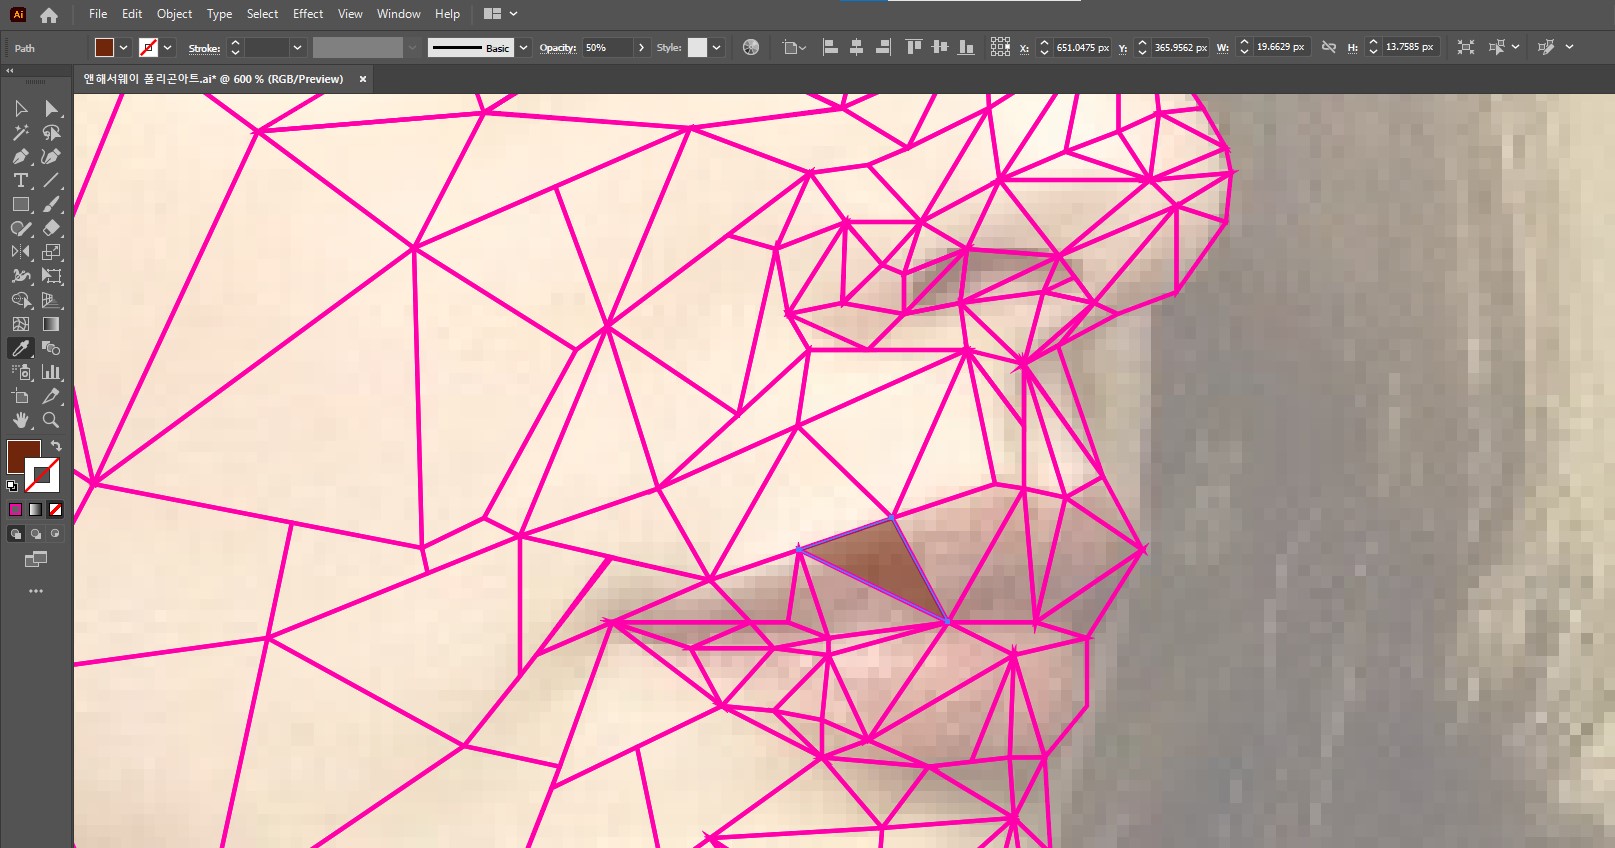Activate the Line Segment tool
Image resolution: width=1615 pixels, height=848 pixels.
coord(51,180)
